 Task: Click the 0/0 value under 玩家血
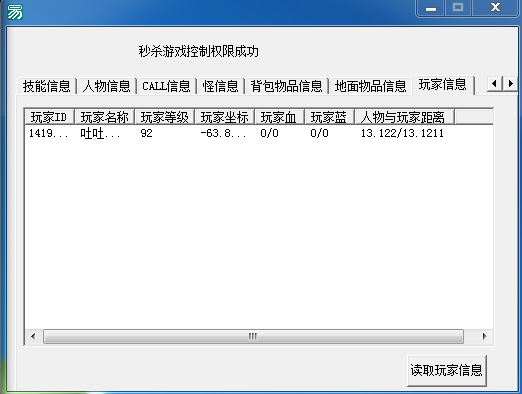point(269,133)
